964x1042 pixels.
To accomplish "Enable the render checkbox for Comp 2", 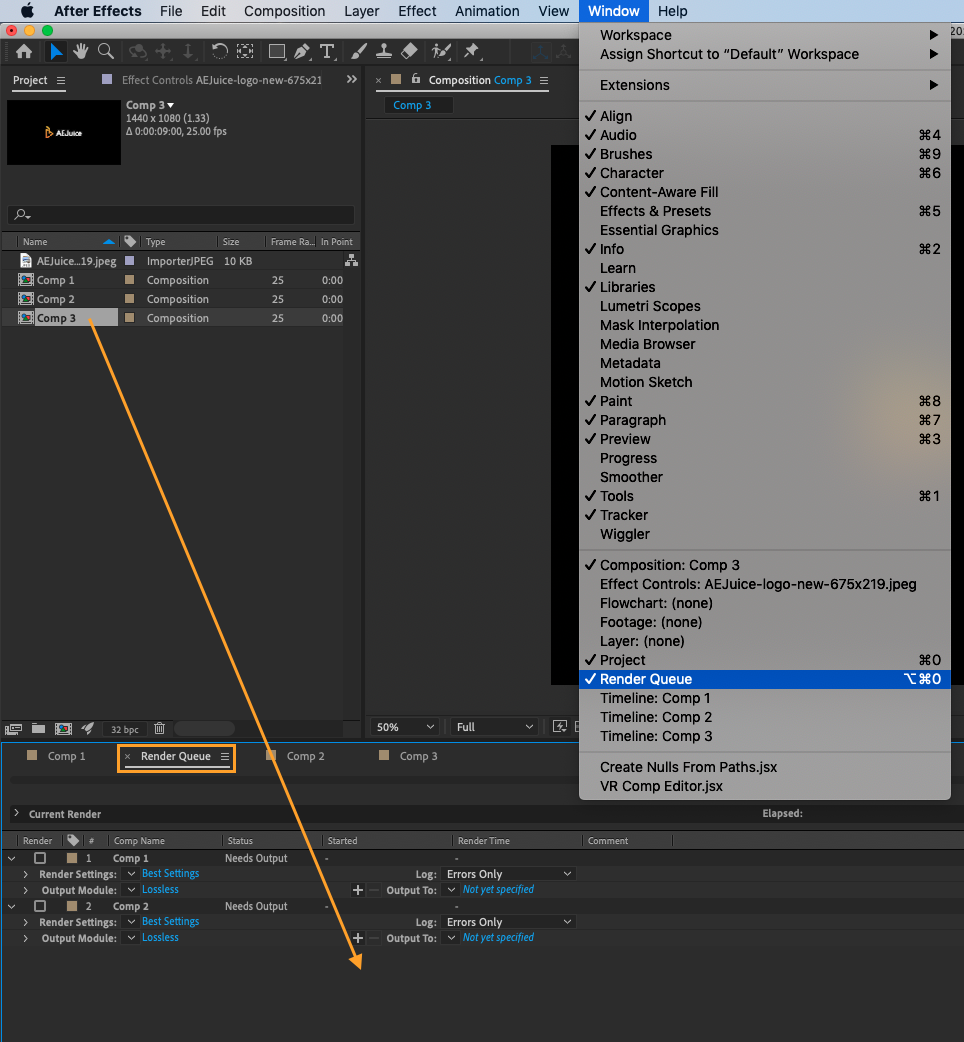I will (x=40, y=906).
